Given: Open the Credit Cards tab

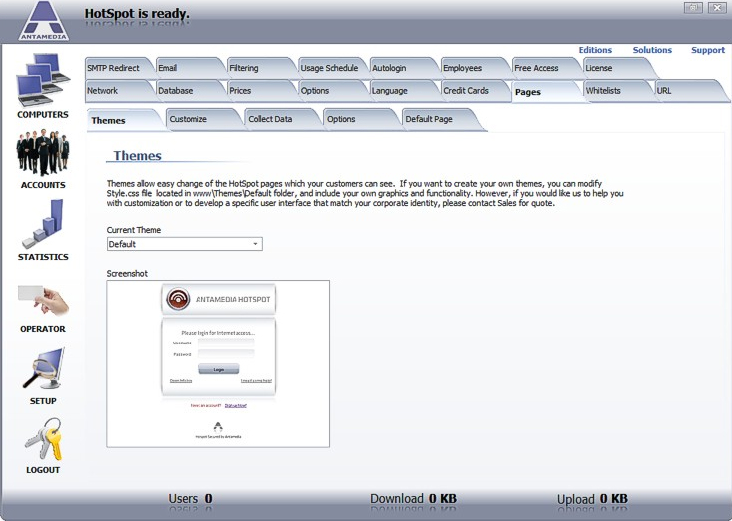Looking at the screenshot, I should pos(474,91).
